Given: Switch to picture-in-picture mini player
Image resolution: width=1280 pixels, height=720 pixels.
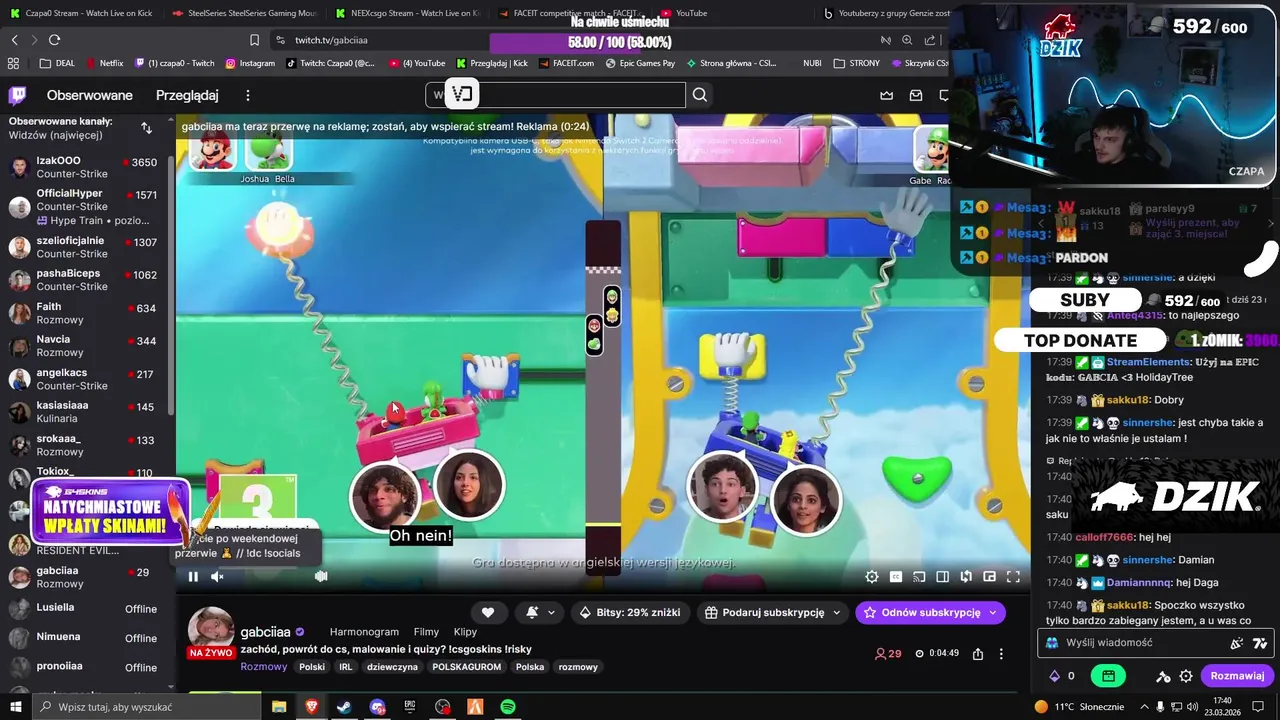Looking at the screenshot, I should pyautogui.click(x=989, y=576).
